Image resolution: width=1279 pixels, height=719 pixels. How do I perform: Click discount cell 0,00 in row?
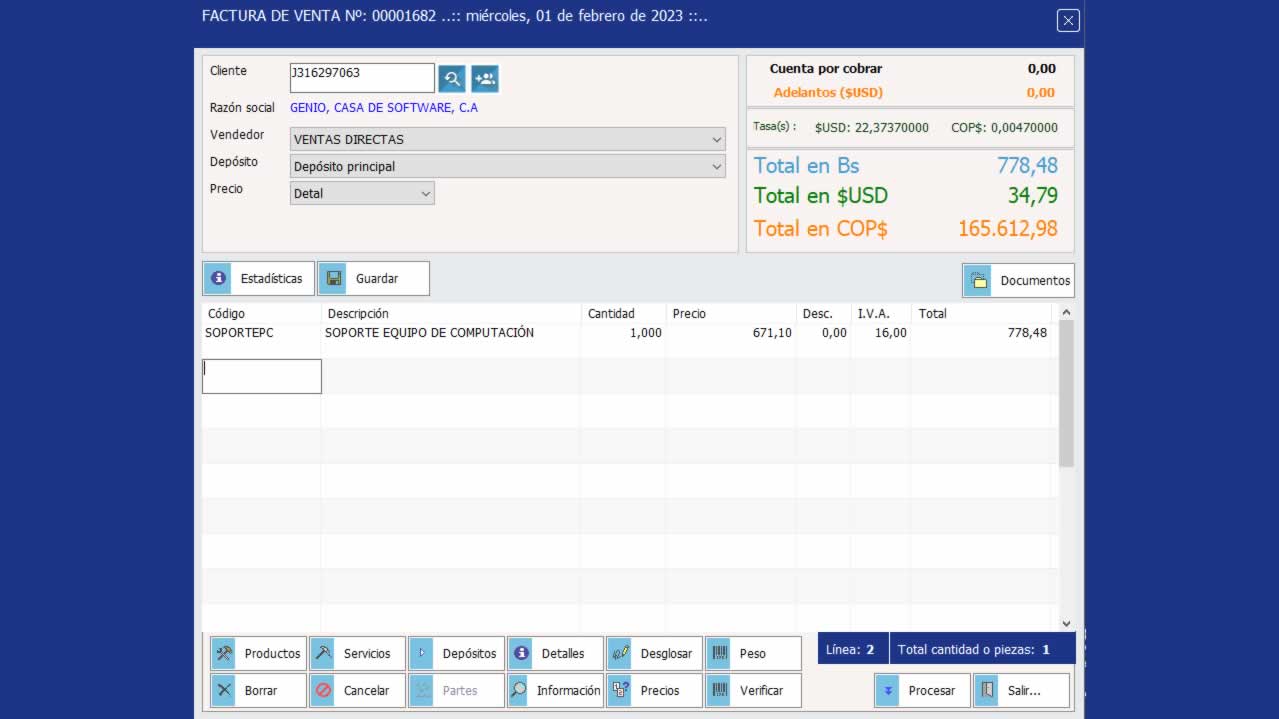[834, 333]
